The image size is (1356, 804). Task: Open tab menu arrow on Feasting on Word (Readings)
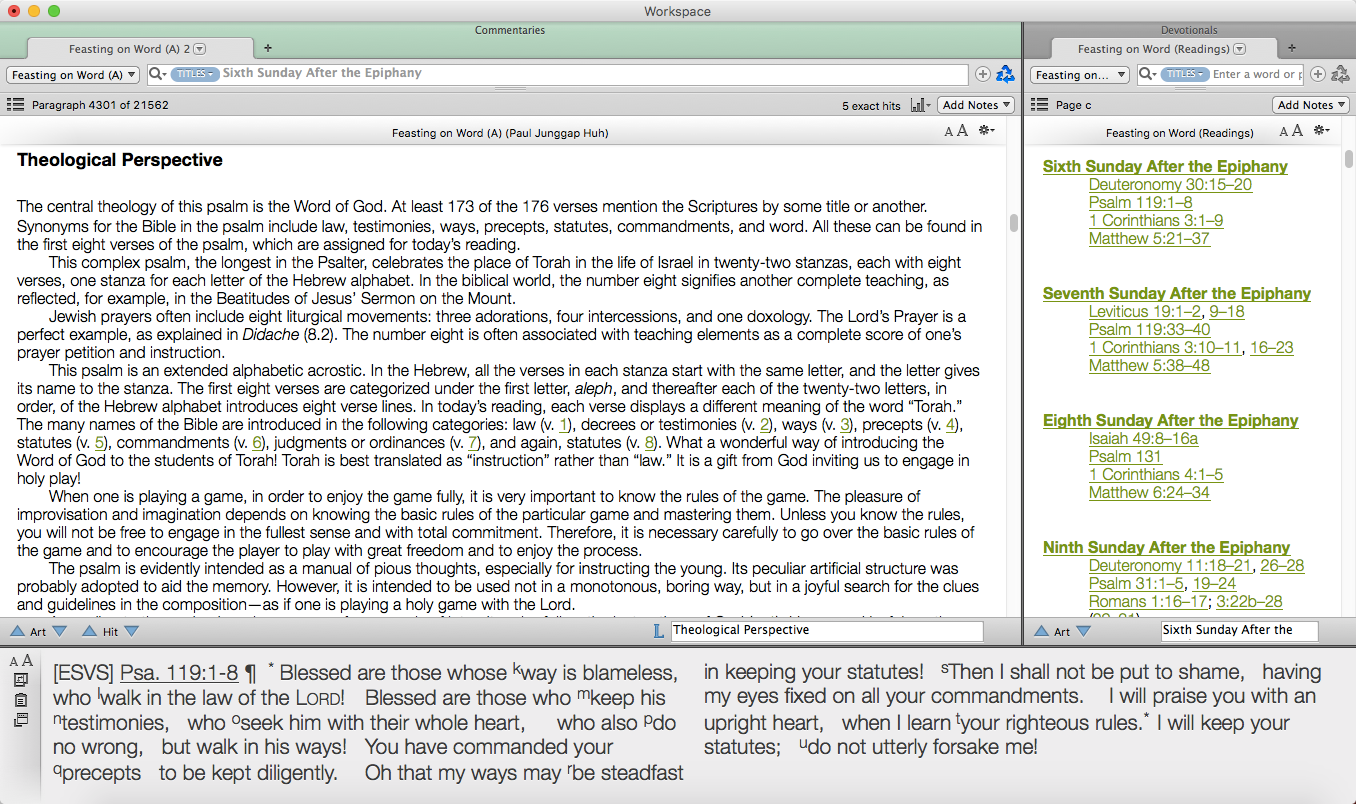pyautogui.click(x=1240, y=49)
